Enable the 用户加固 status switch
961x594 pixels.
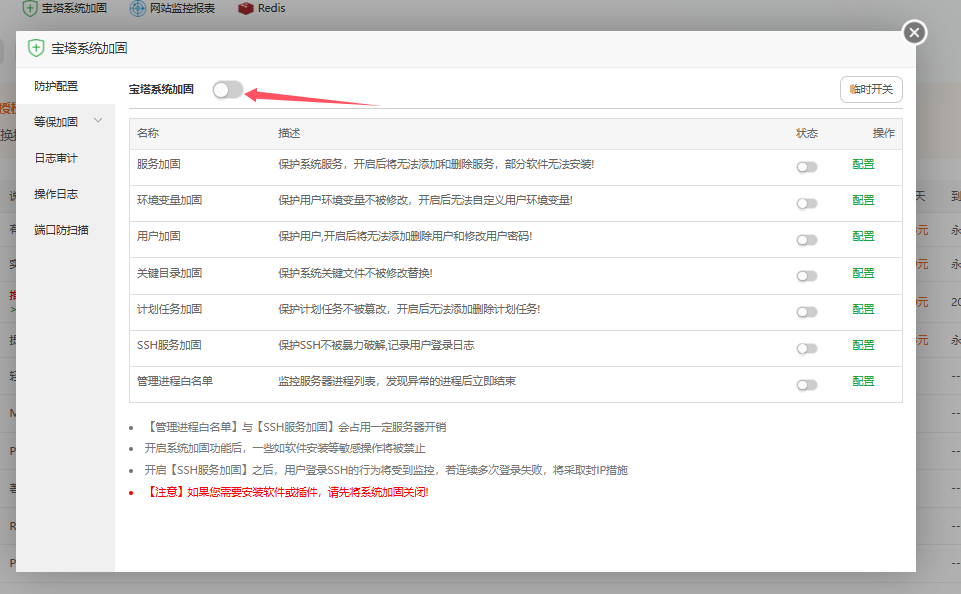(806, 240)
